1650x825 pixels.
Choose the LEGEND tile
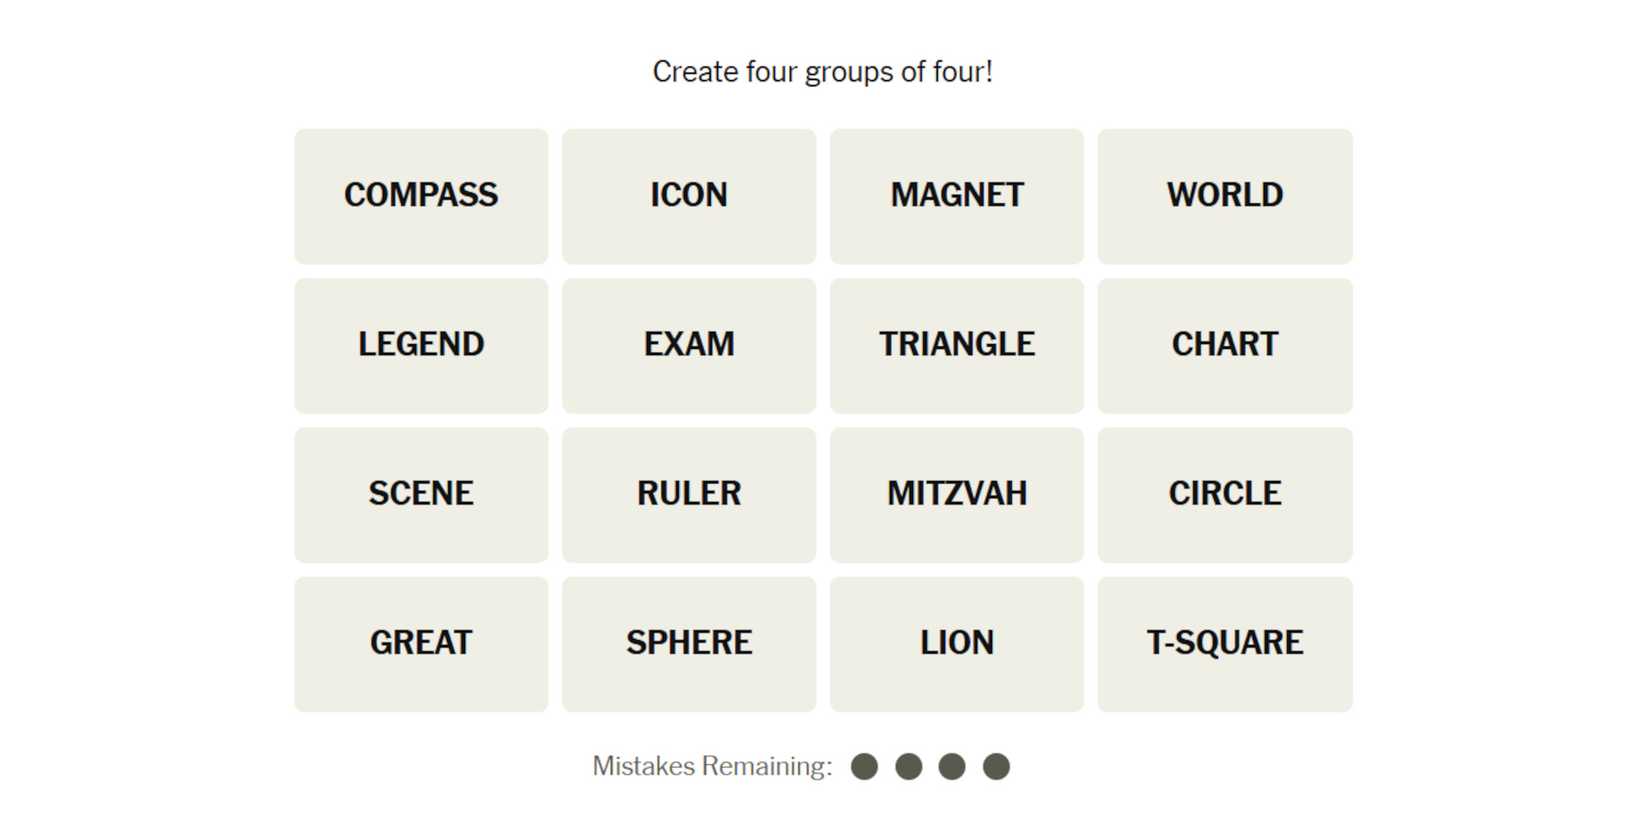[x=421, y=345]
